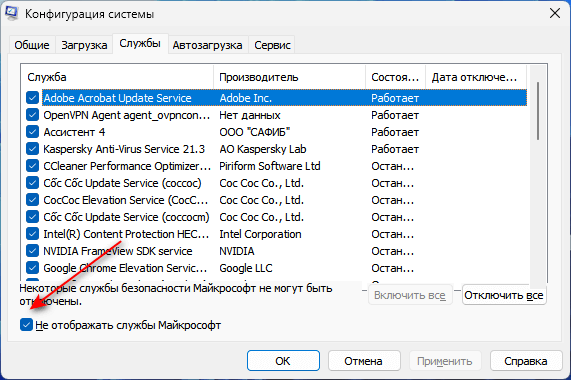Open the Загрузка tab

(84, 45)
